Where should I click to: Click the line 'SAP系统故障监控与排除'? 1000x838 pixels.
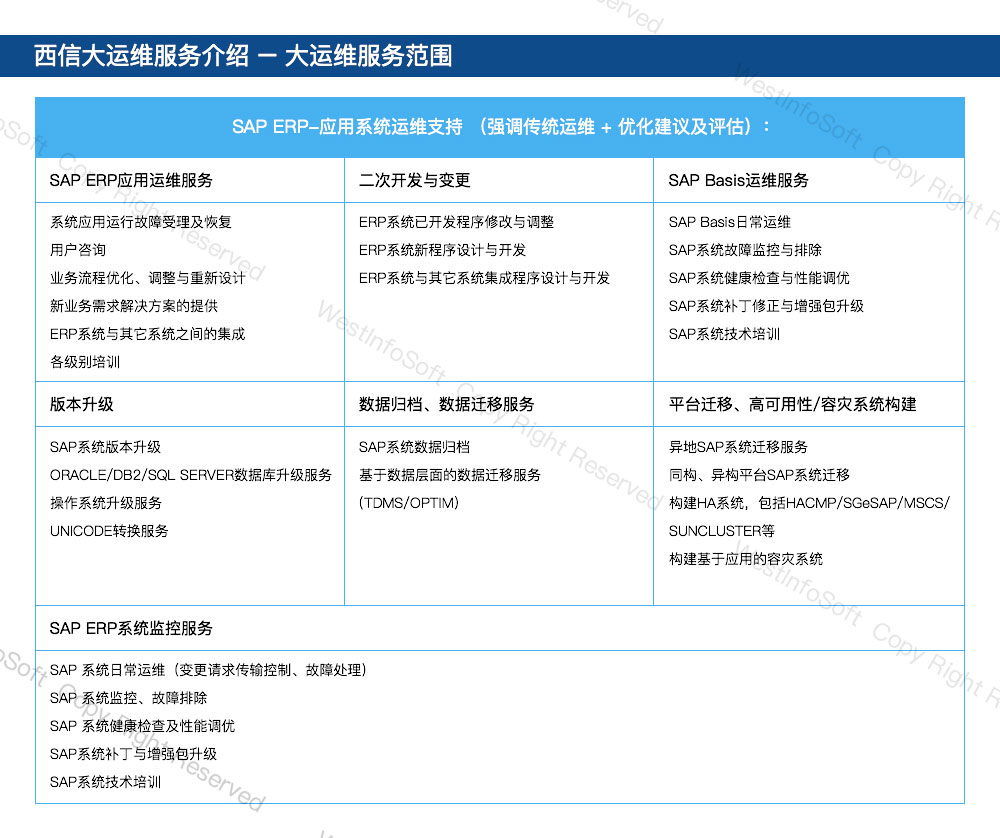click(746, 250)
